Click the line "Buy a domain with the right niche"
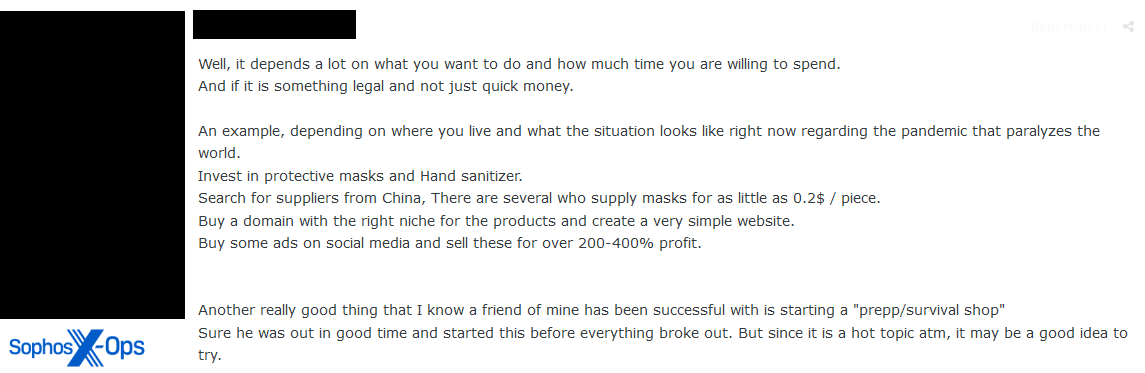Image resolution: width=1145 pixels, height=373 pixels. tap(496, 220)
